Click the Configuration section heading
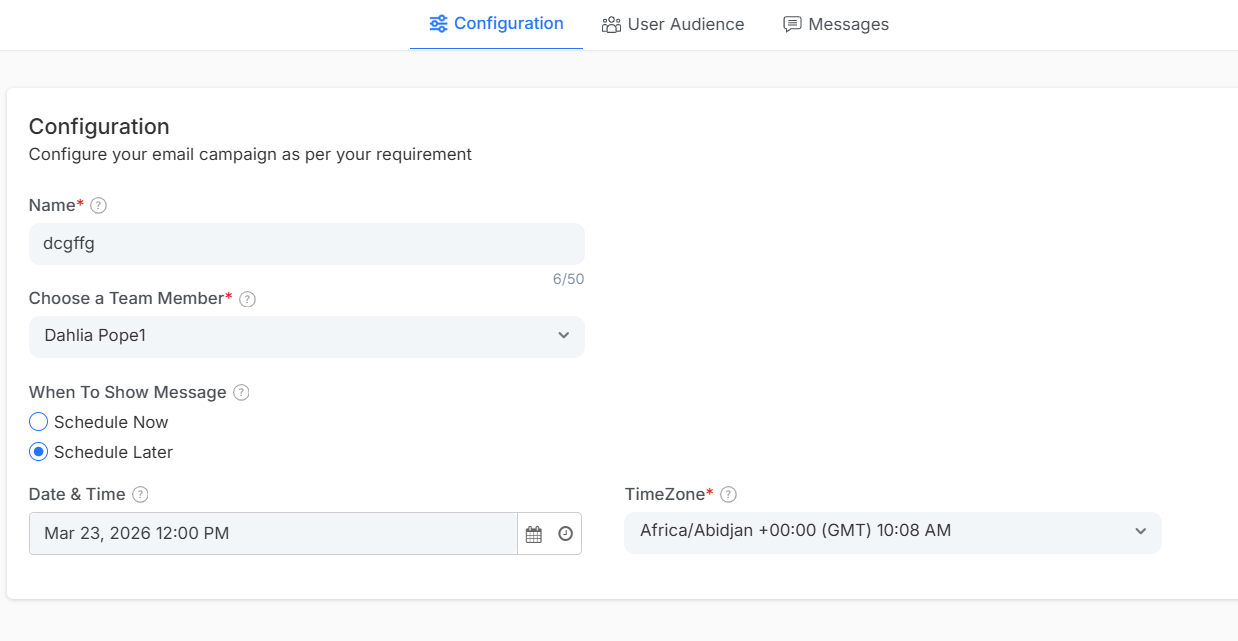Image resolution: width=1238 pixels, height=641 pixels. [99, 126]
